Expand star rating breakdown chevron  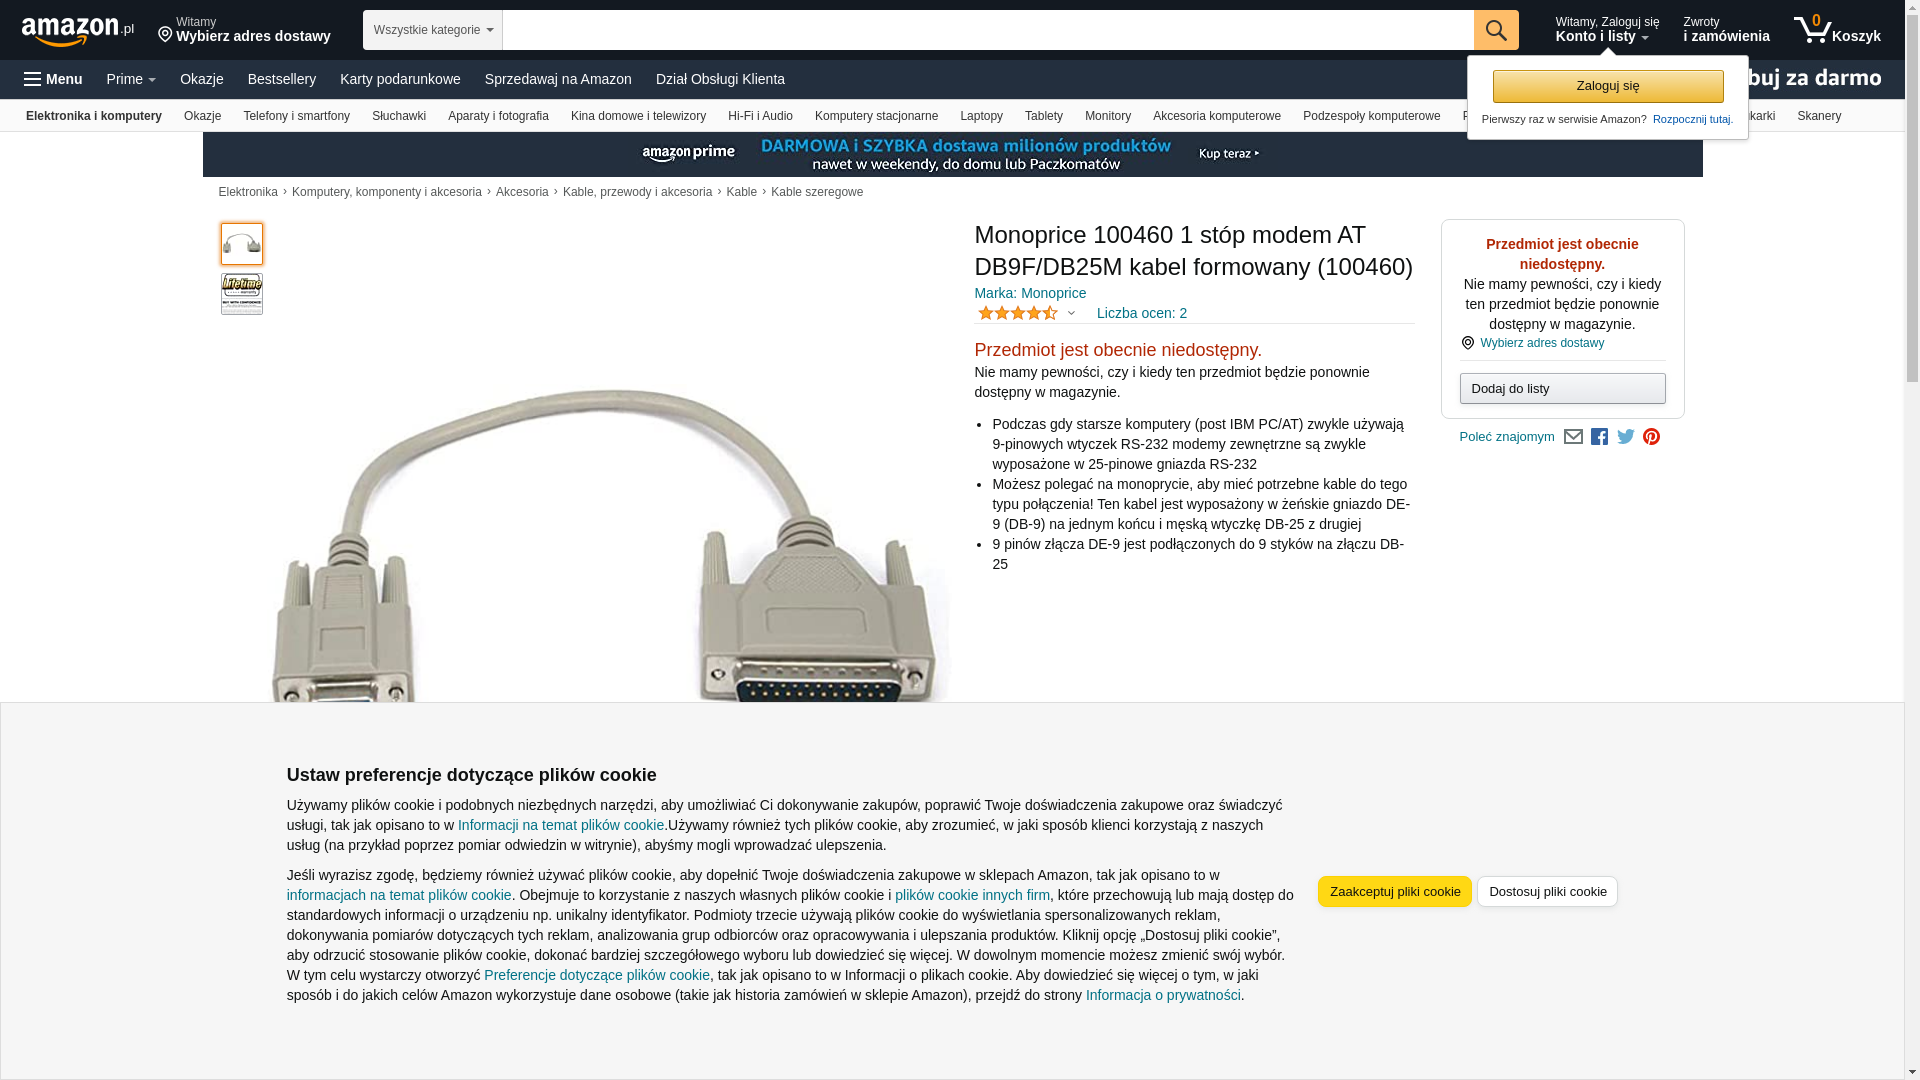tap(1071, 314)
